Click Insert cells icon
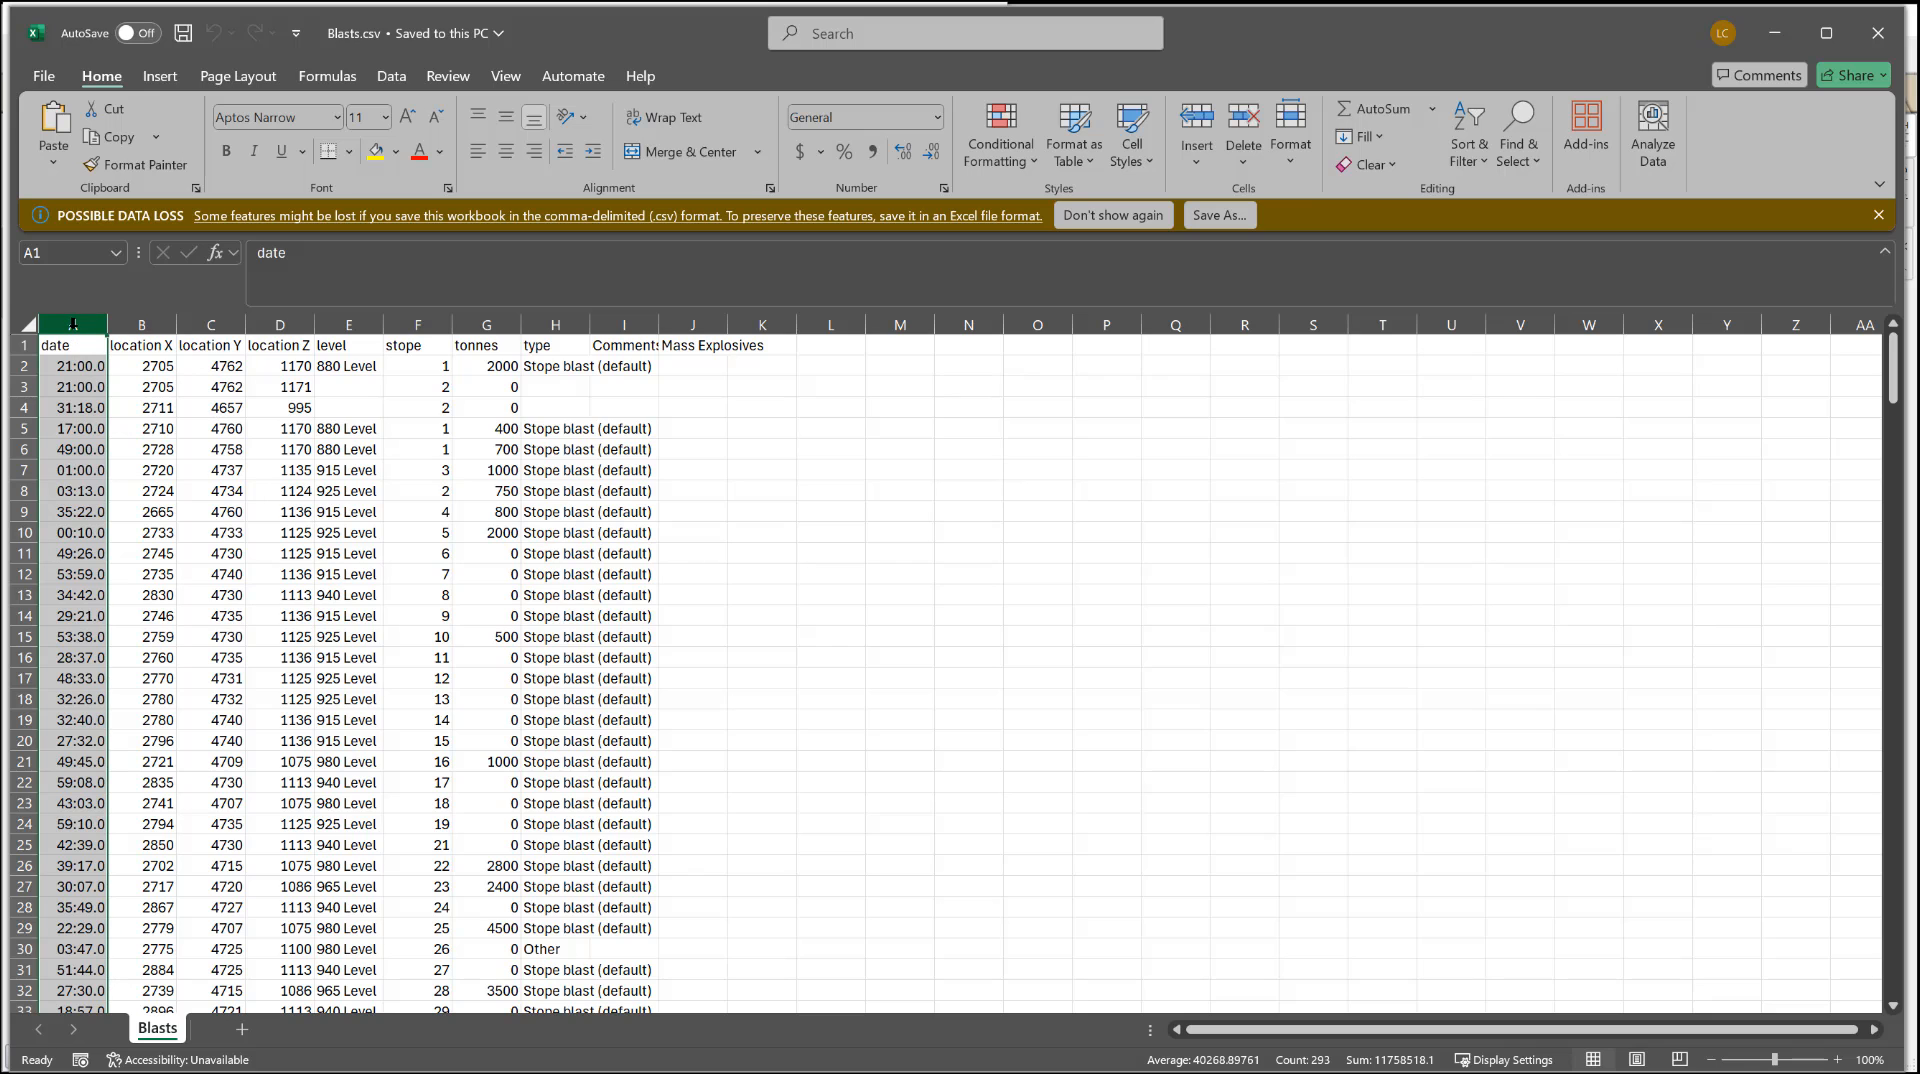The width and height of the screenshot is (1920, 1074). coord(1196,116)
